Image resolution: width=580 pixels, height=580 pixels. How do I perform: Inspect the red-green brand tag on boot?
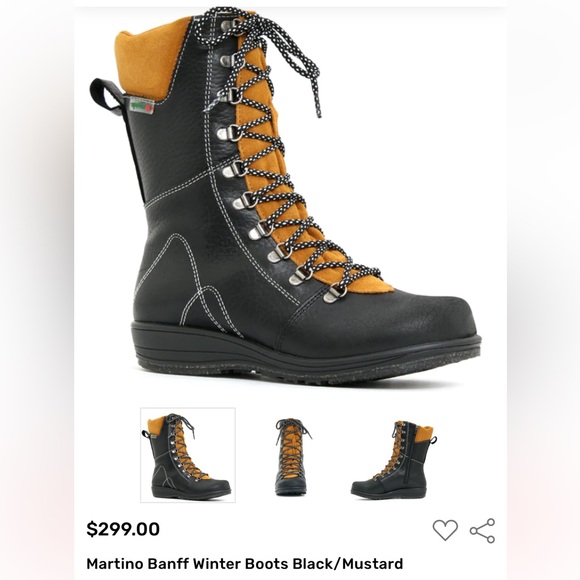142,105
